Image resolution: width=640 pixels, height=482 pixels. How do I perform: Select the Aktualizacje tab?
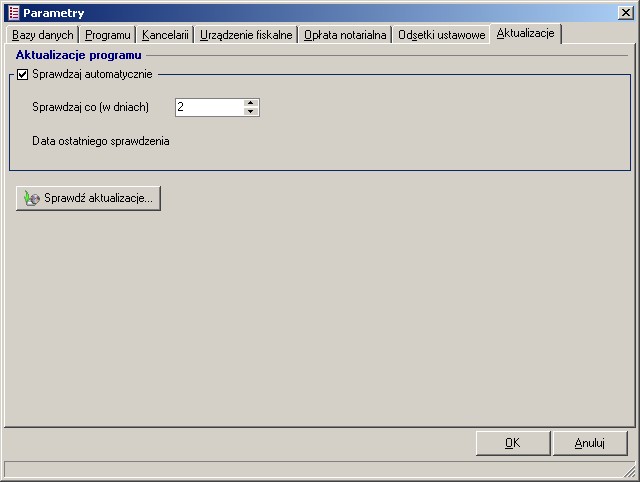pos(526,34)
